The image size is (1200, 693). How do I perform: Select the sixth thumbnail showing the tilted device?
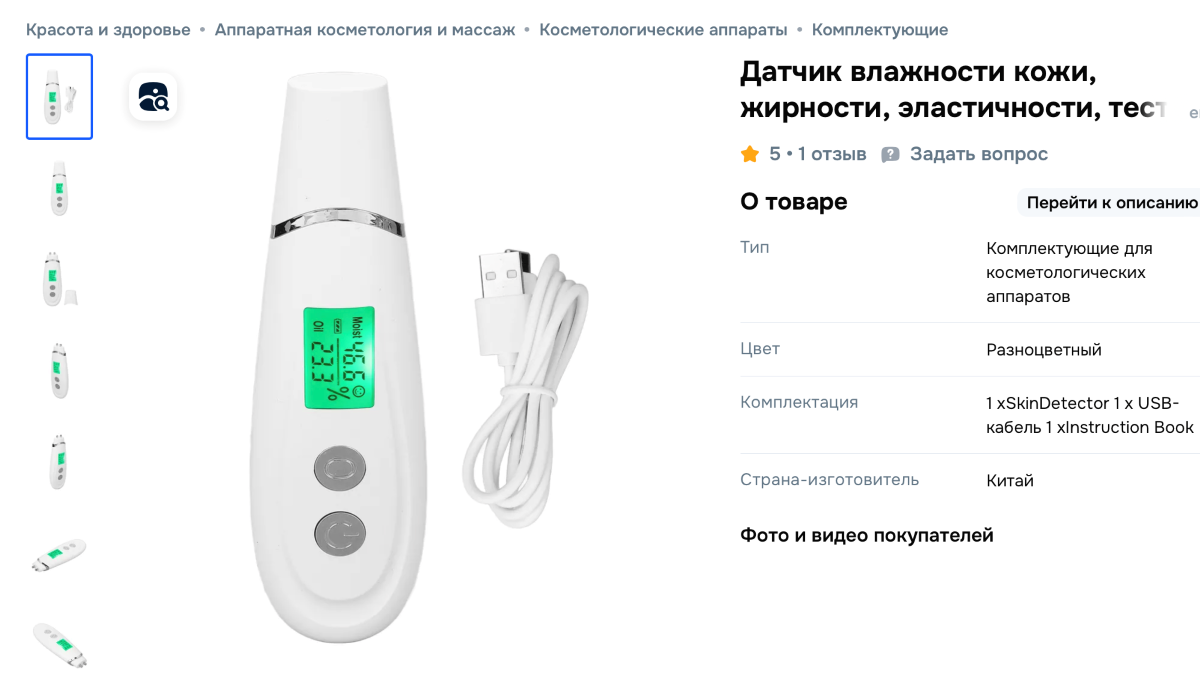click(x=59, y=554)
